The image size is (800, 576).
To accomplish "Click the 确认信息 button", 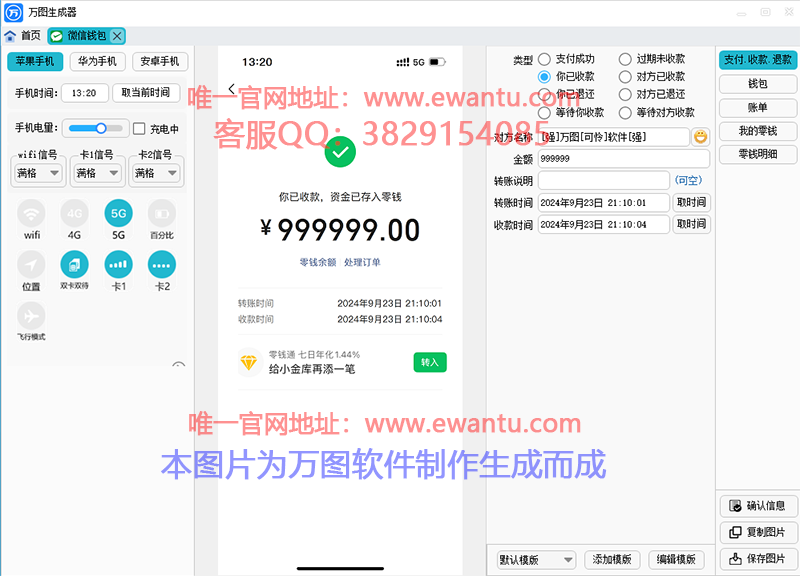I will coord(759,506).
